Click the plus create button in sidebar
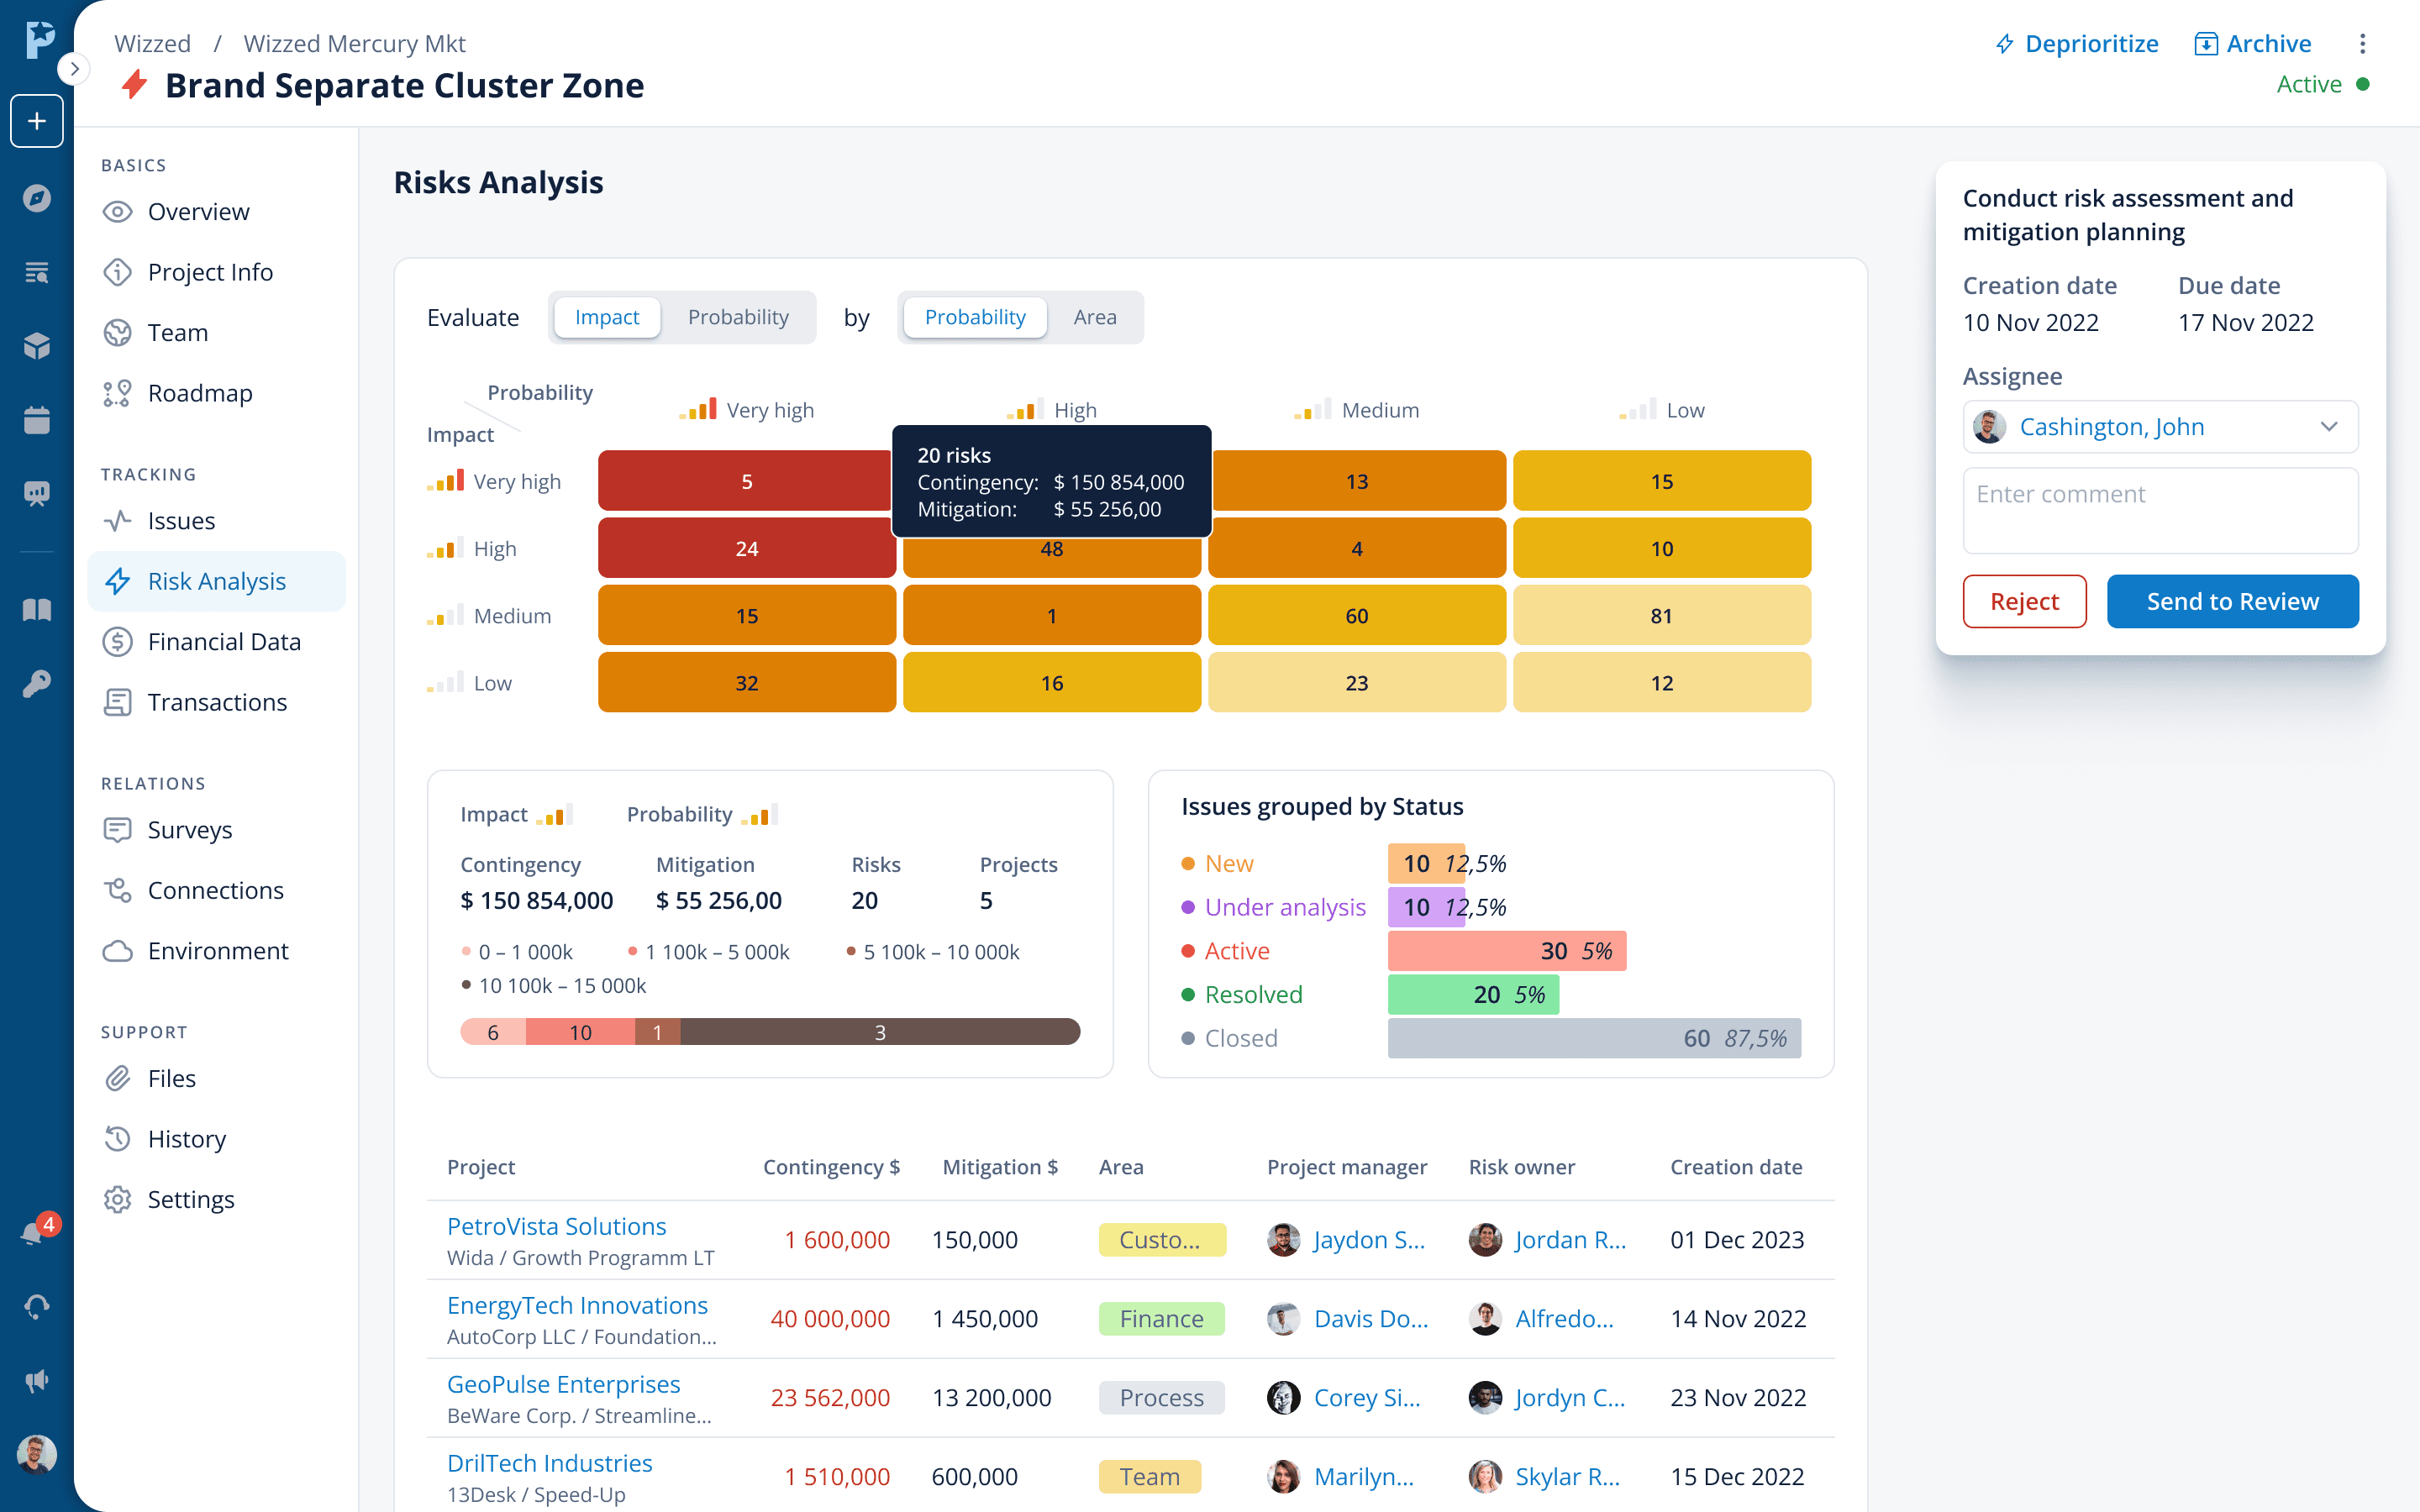The width and height of the screenshot is (2420, 1512). (x=37, y=121)
